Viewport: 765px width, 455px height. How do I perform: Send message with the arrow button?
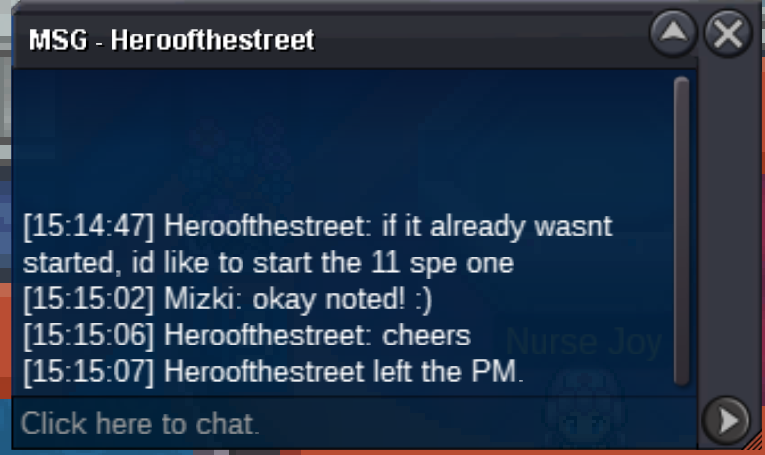click(x=726, y=420)
